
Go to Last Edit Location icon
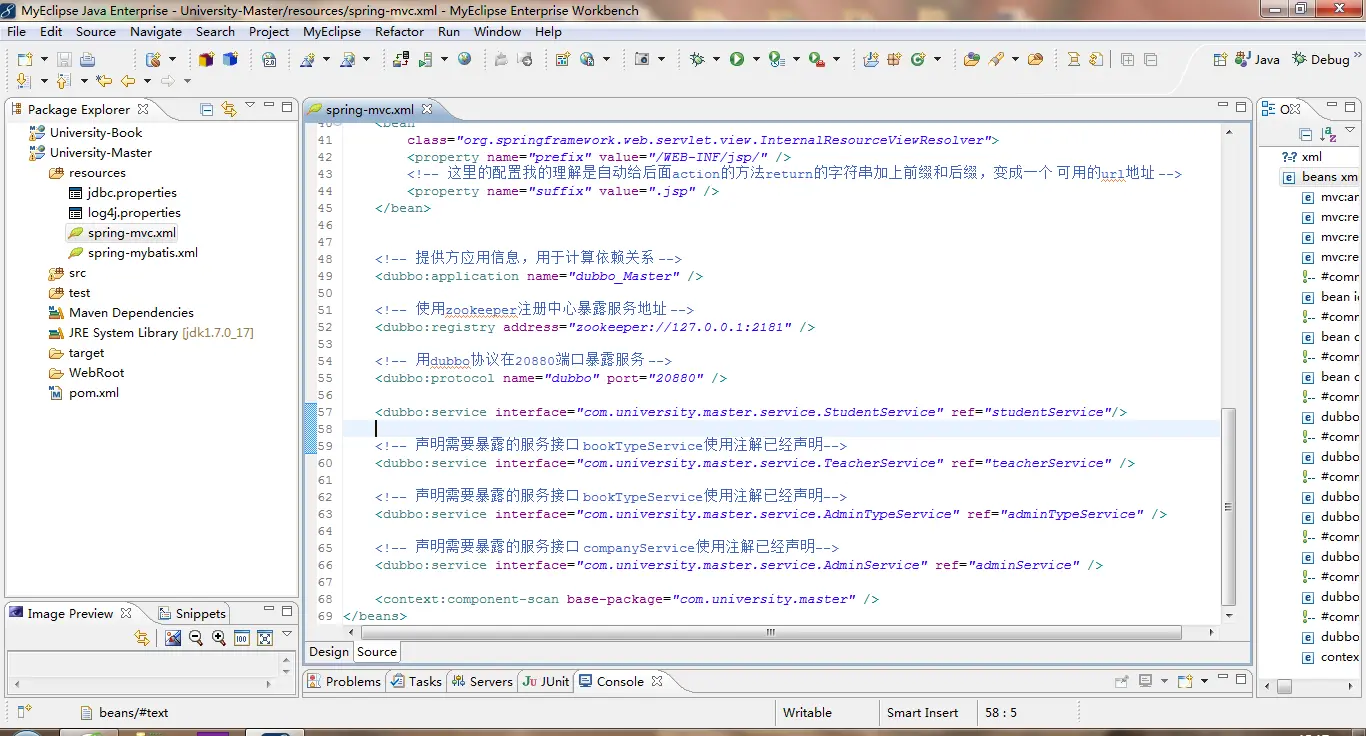103,81
